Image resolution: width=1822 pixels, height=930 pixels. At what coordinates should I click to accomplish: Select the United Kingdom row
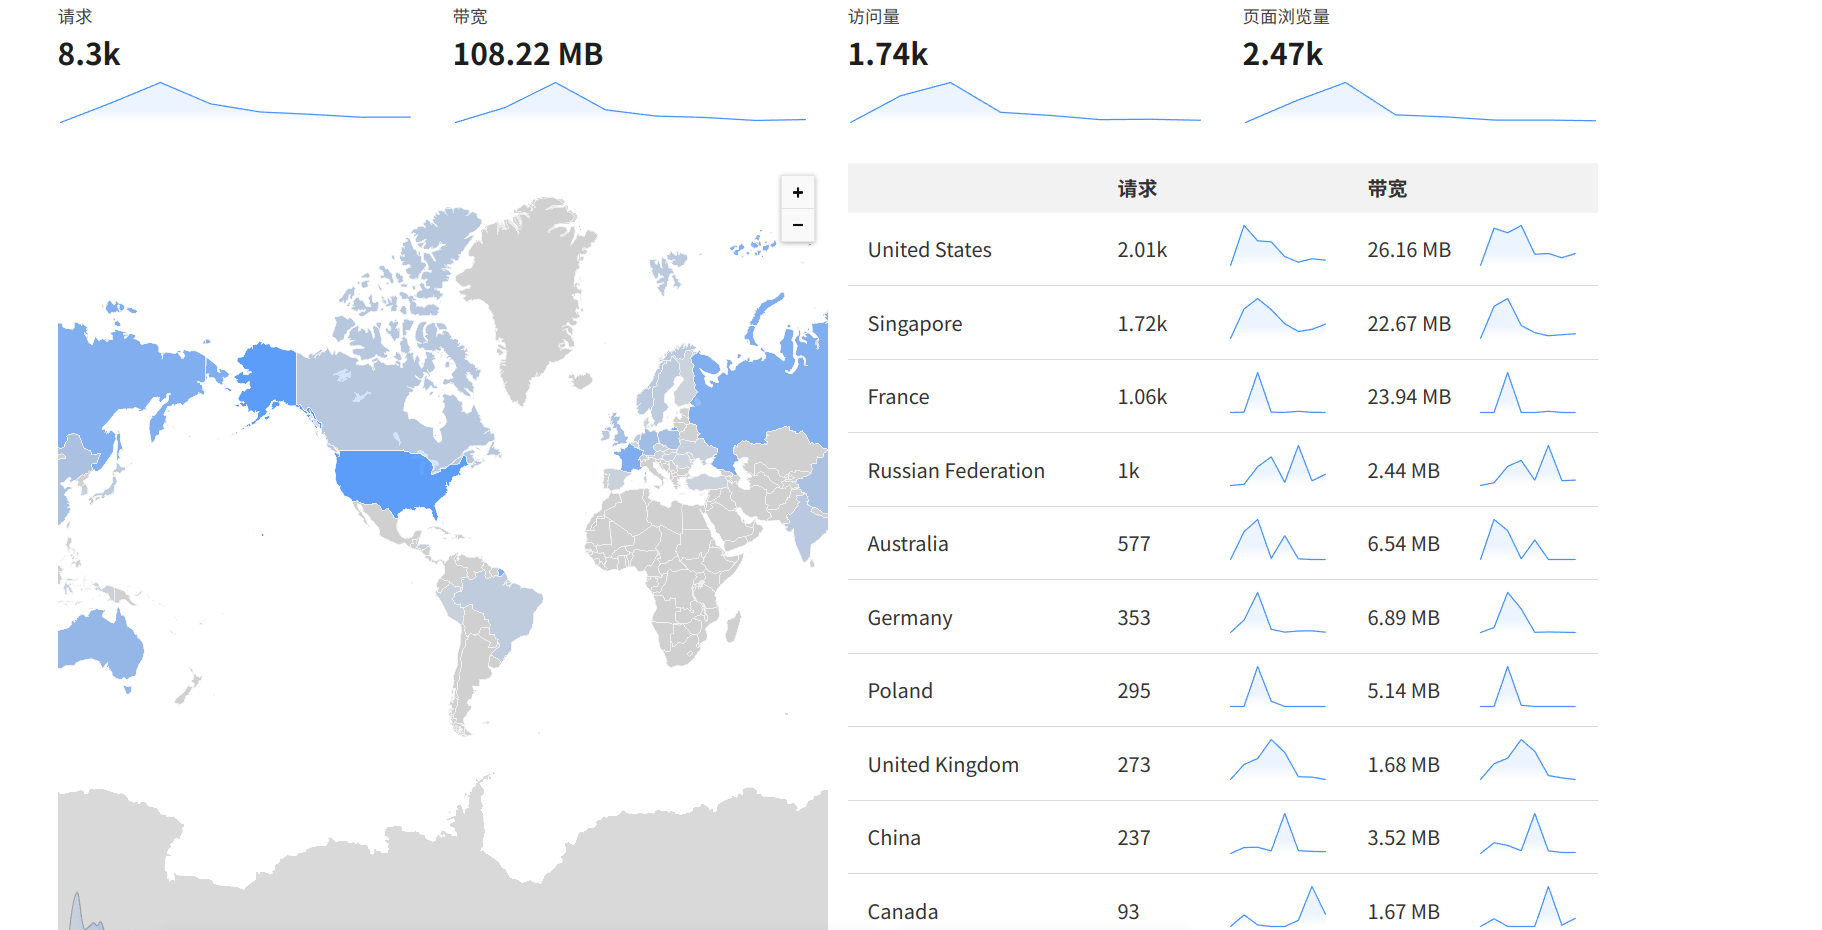(x=942, y=765)
